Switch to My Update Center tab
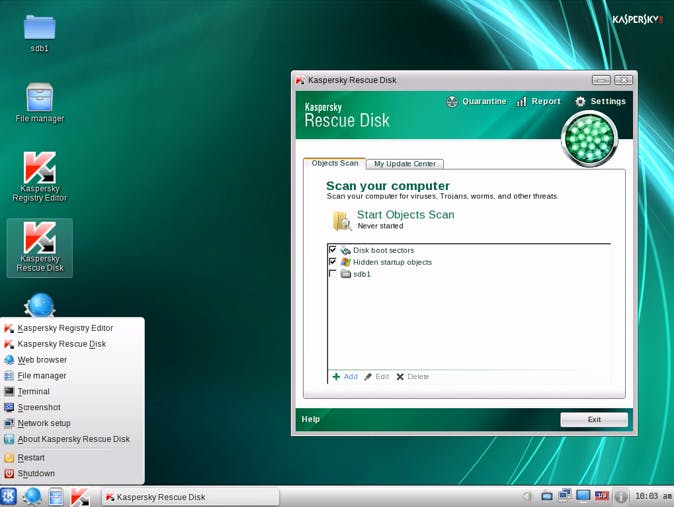The image size is (674, 507). pyautogui.click(x=404, y=164)
